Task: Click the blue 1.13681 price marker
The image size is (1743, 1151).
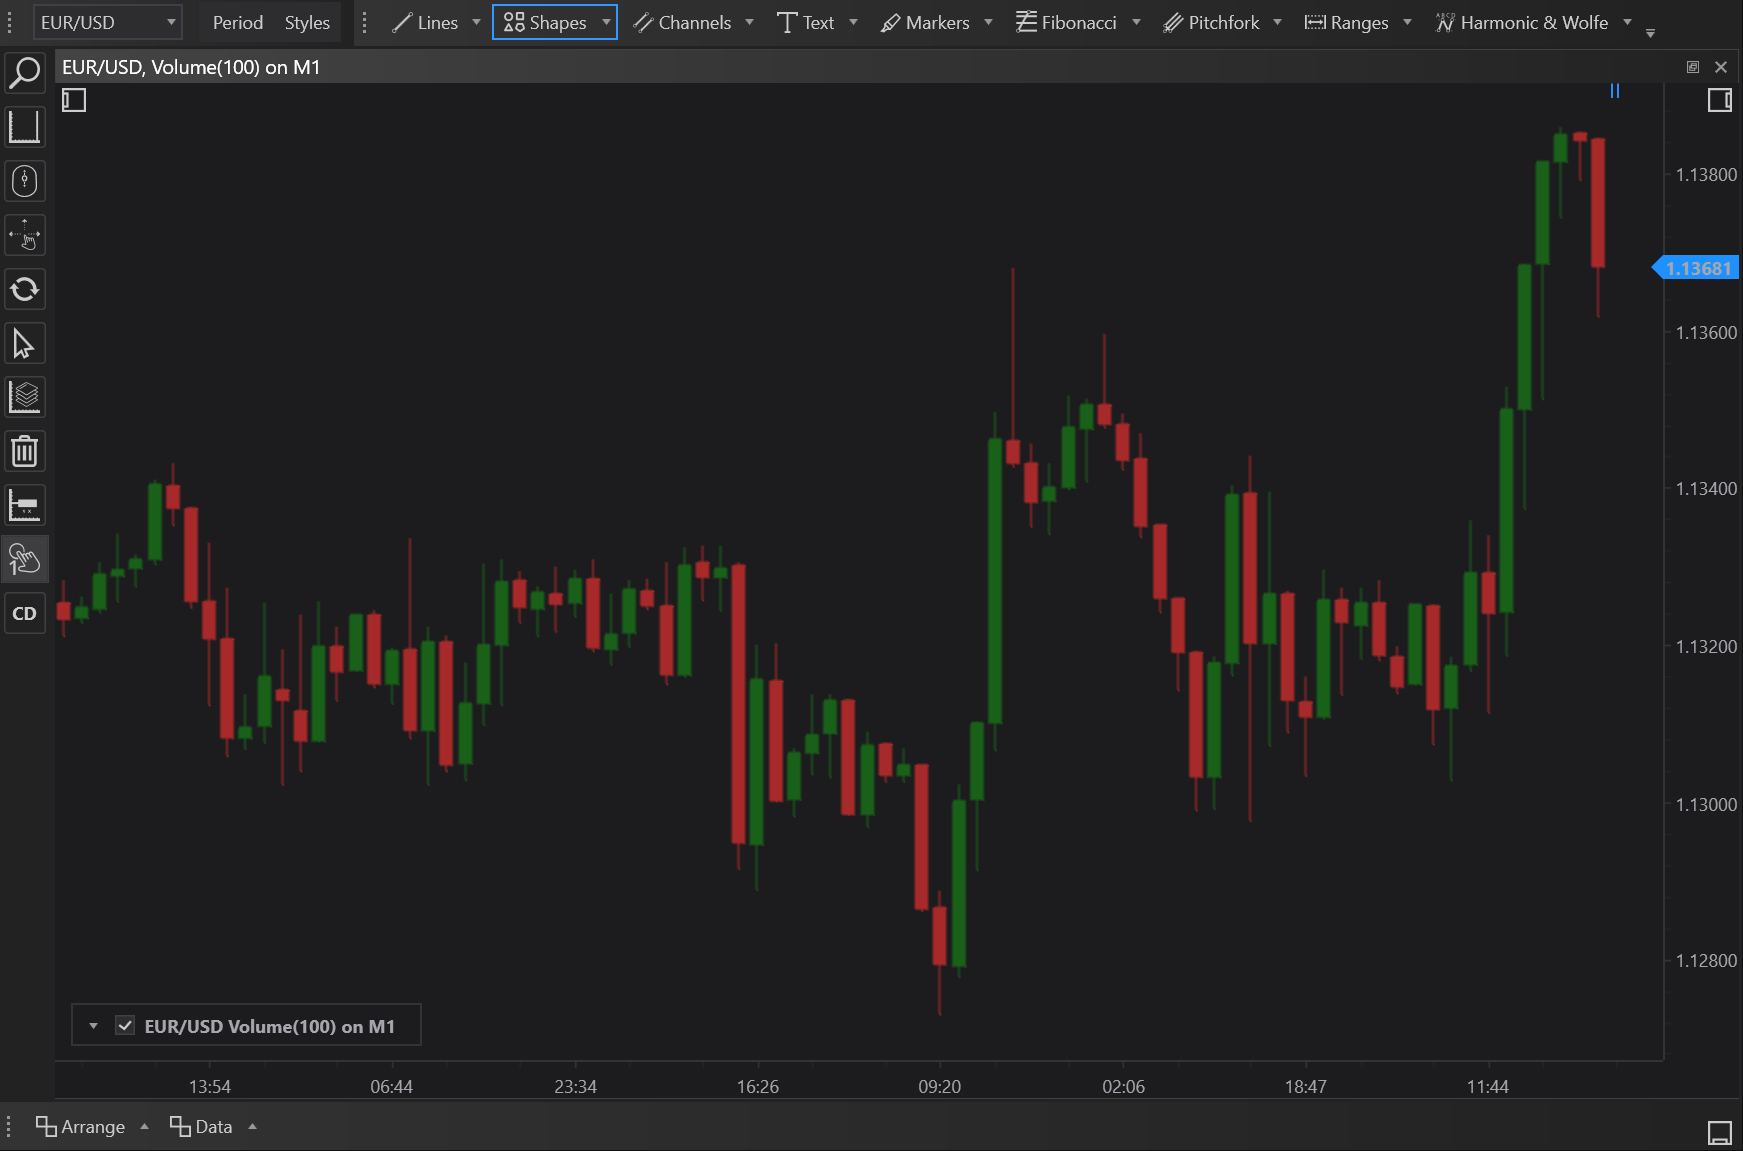Action: click(1697, 268)
